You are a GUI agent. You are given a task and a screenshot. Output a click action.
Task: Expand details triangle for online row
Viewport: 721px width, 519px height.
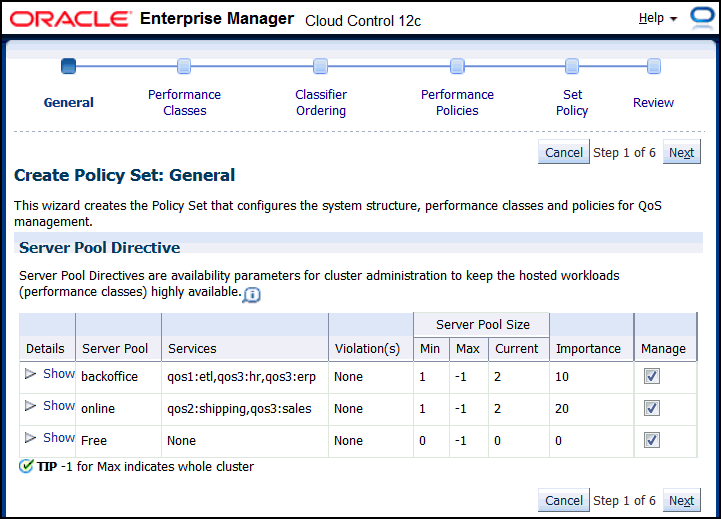click(30, 405)
